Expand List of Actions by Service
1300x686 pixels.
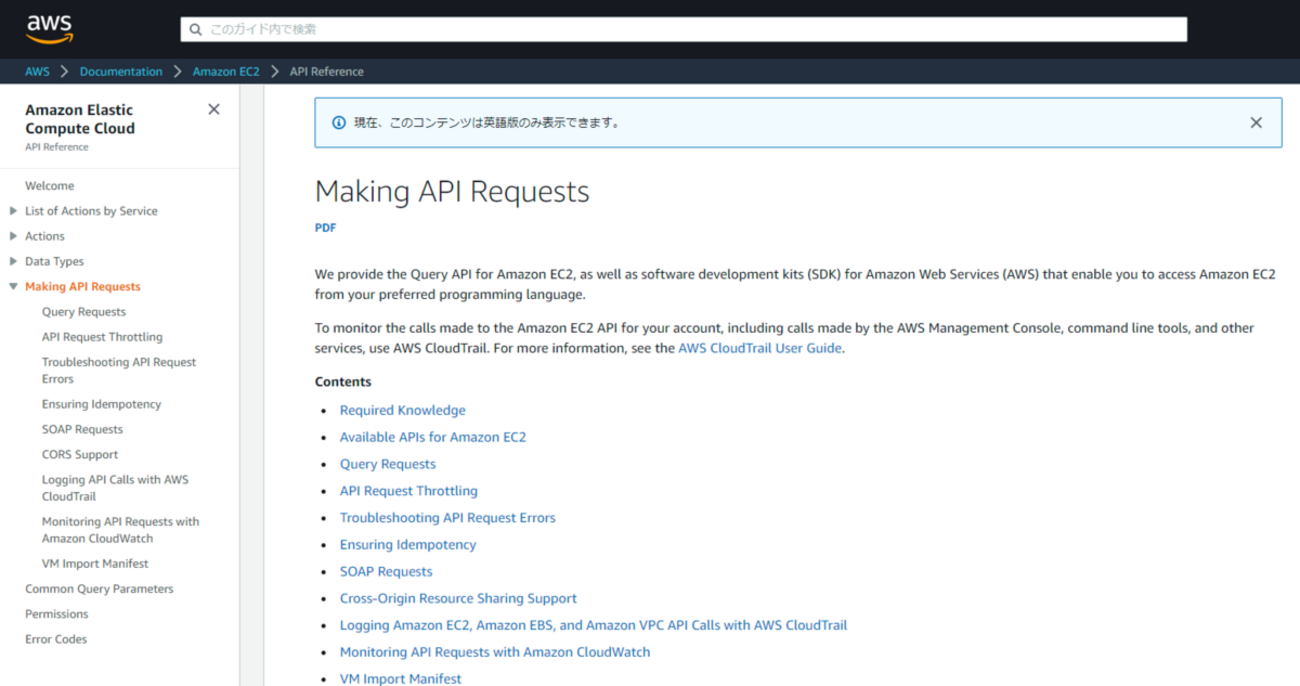click(13, 211)
